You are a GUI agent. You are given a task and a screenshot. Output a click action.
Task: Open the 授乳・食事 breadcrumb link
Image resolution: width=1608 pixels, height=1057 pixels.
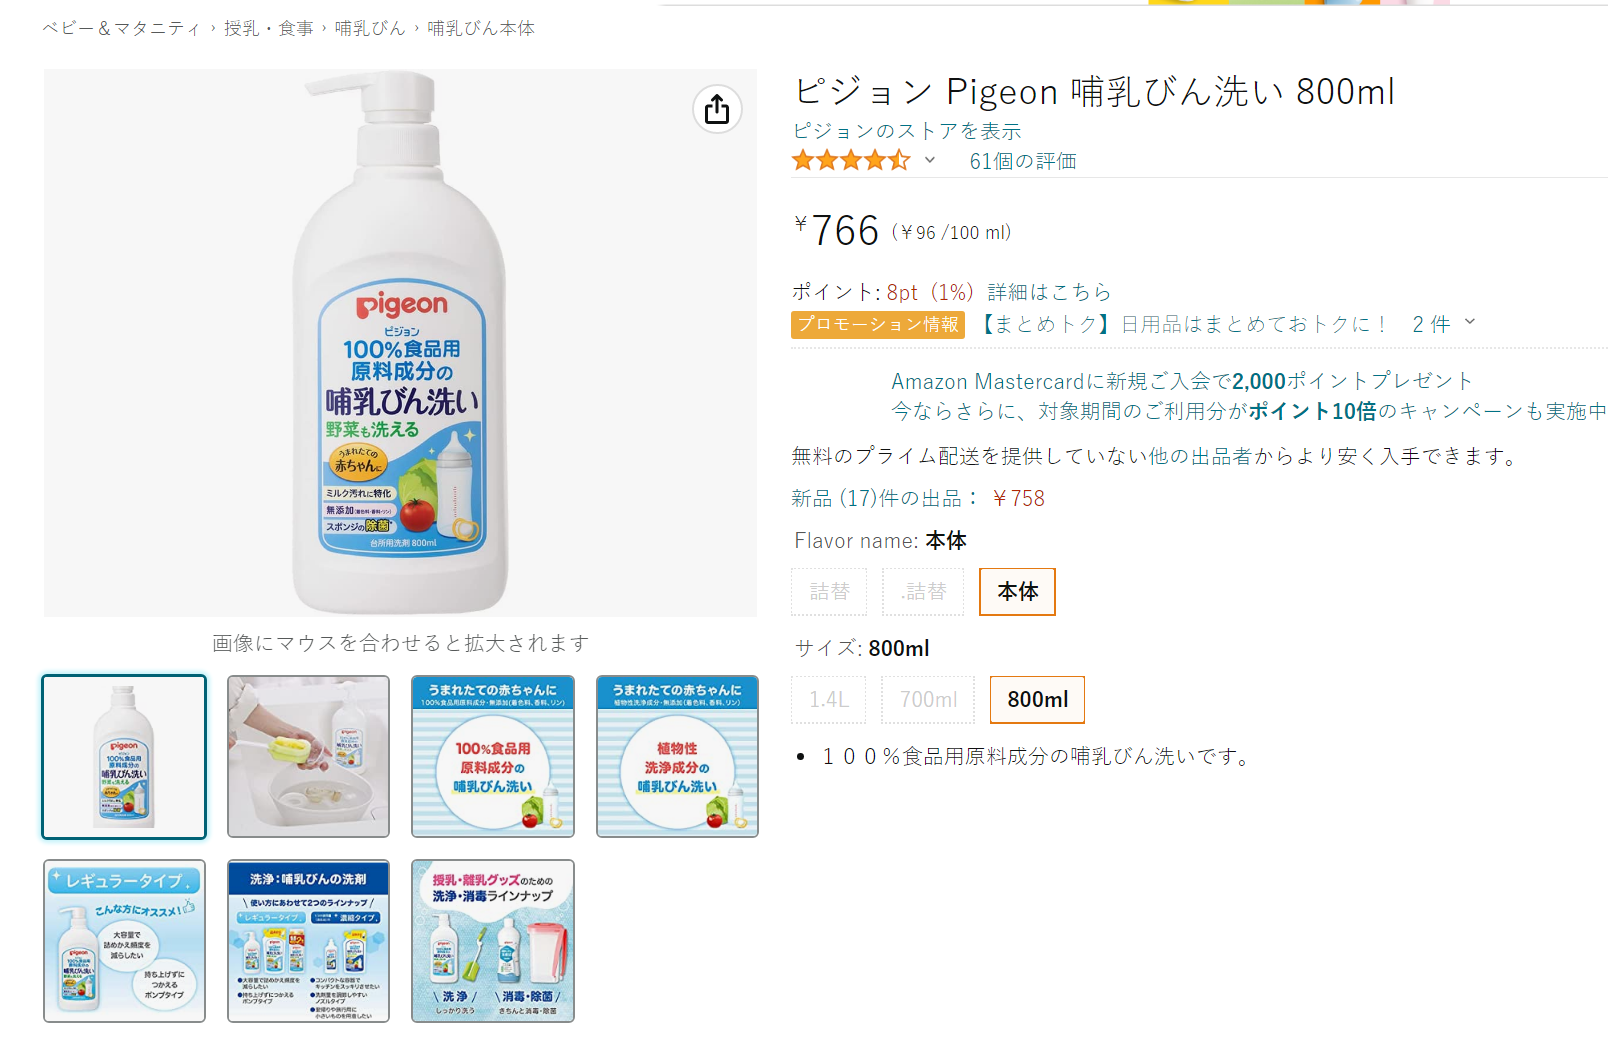tap(269, 28)
